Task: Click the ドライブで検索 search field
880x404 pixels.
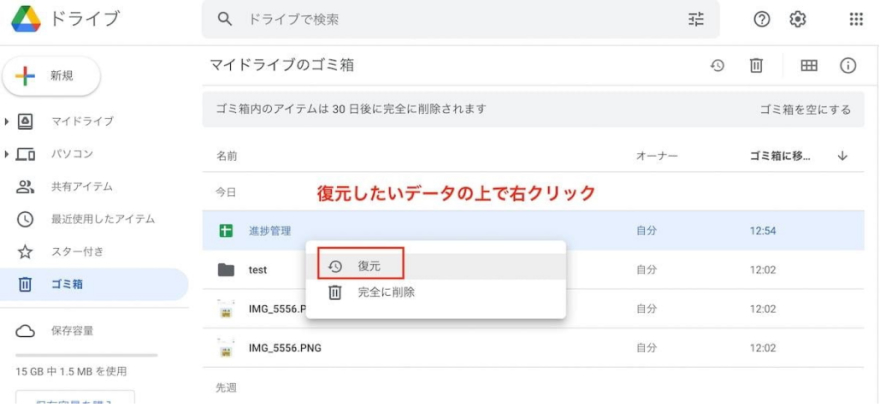Action: [460, 20]
